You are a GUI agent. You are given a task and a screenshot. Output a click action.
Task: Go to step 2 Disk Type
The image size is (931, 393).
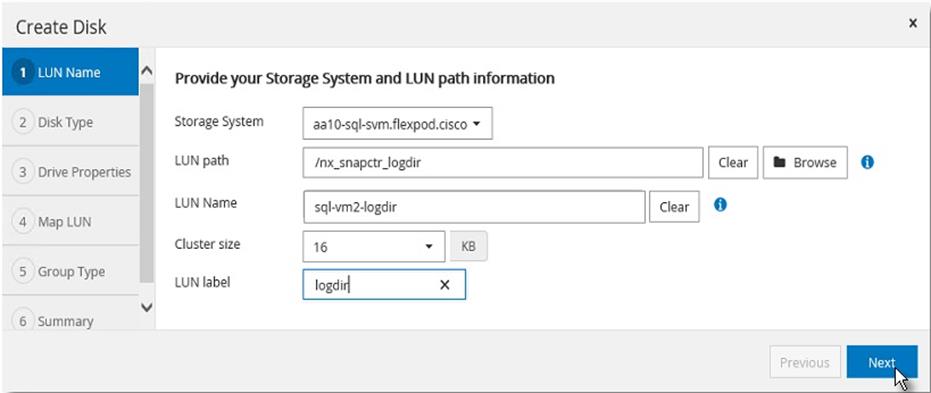70,122
